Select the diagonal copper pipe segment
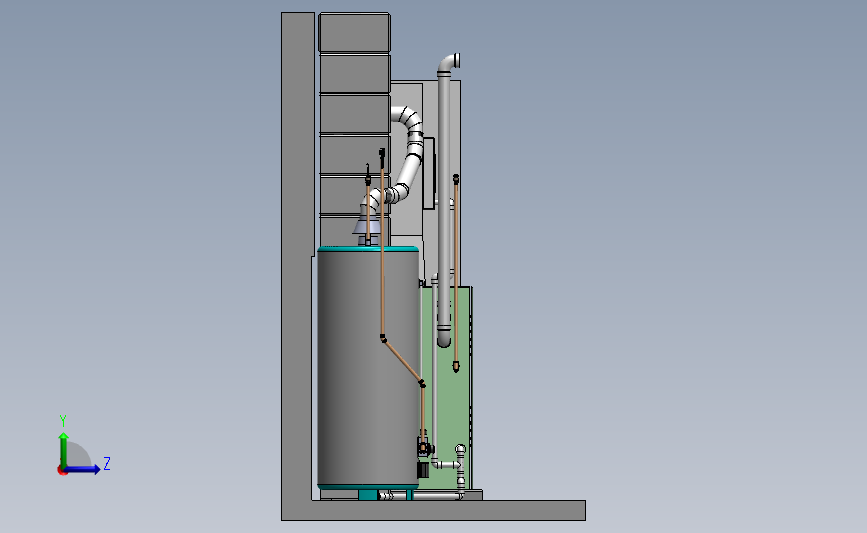This screenshot has height=533, width=867. (x=403, y=361)
